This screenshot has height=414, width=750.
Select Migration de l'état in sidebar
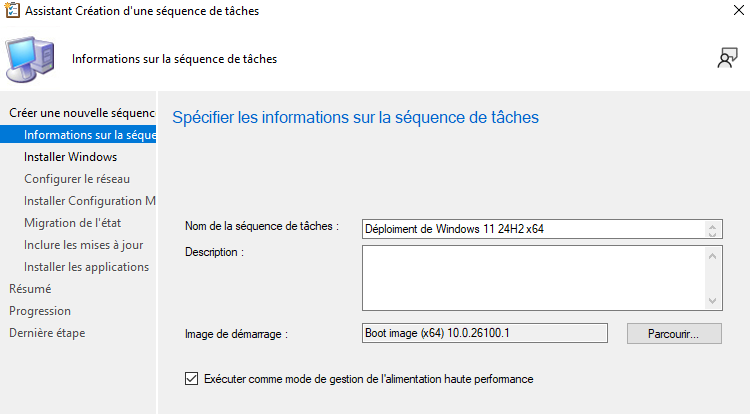[72, 223]
